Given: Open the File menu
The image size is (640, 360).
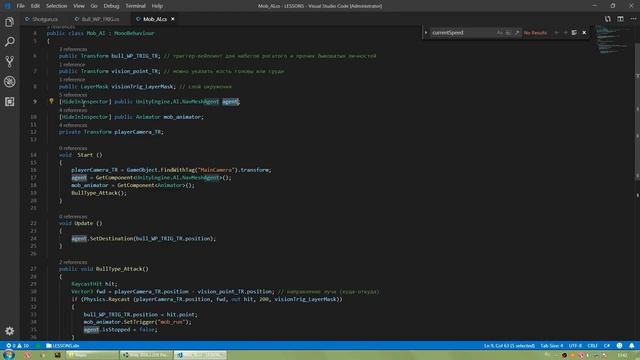Looking at the screenshot, I should coord(20,6).
